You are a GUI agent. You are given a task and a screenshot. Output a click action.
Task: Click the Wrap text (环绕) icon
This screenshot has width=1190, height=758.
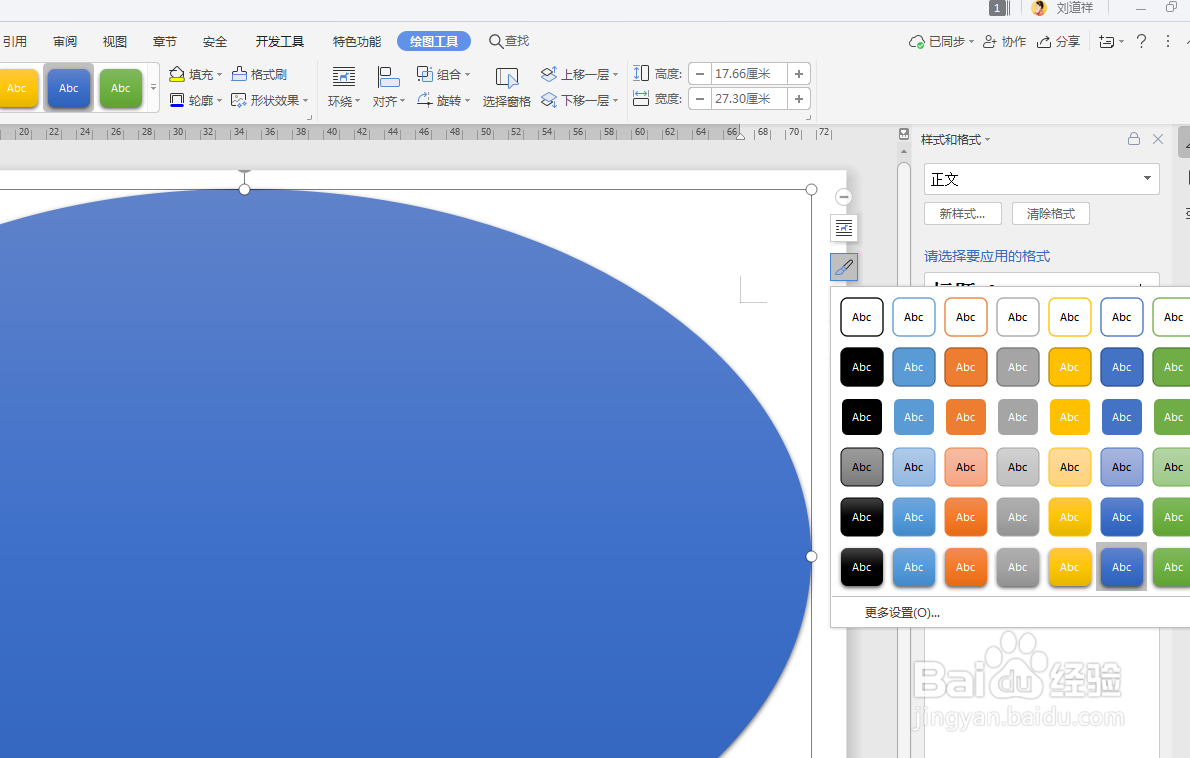(343, 77)
